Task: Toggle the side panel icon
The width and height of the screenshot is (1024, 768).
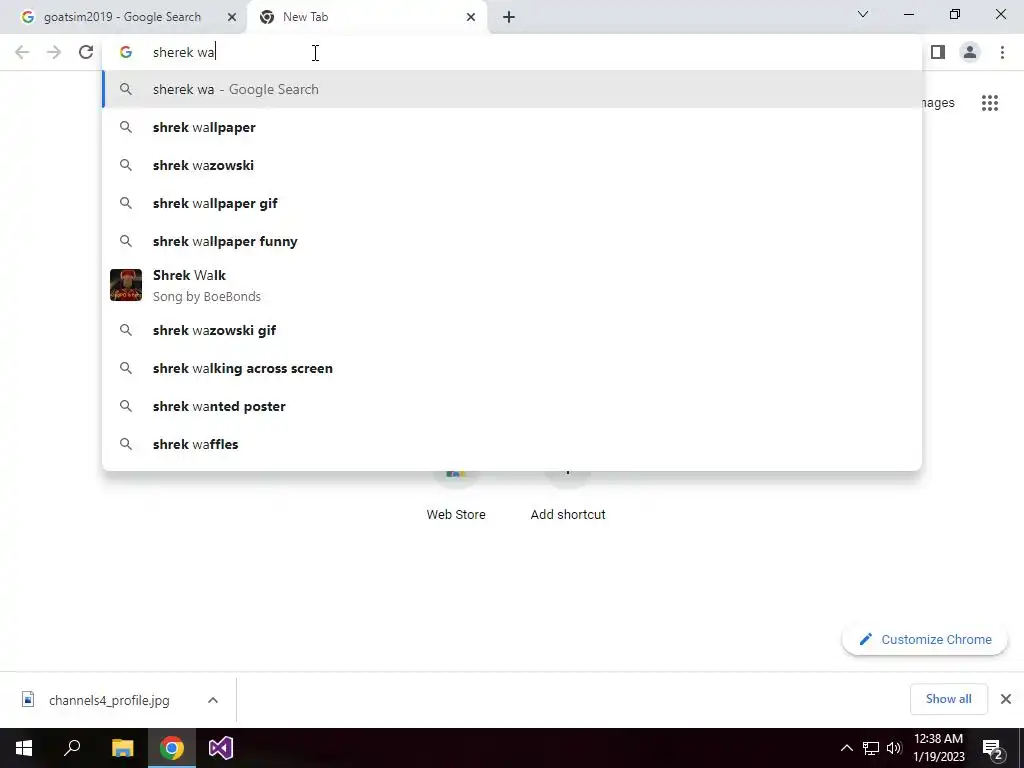Action: click(x=938, y=52)
